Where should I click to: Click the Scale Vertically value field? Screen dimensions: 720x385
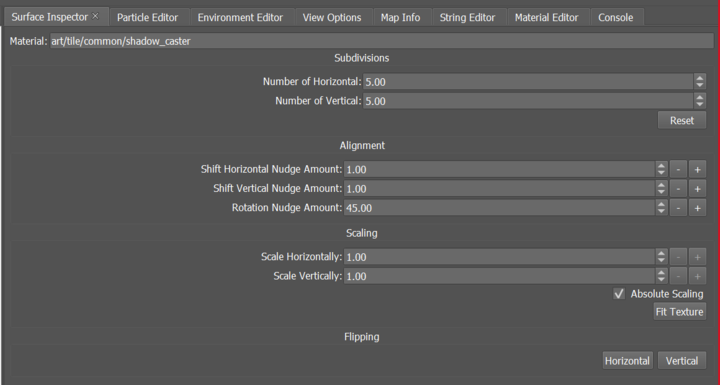coord(500,276)
